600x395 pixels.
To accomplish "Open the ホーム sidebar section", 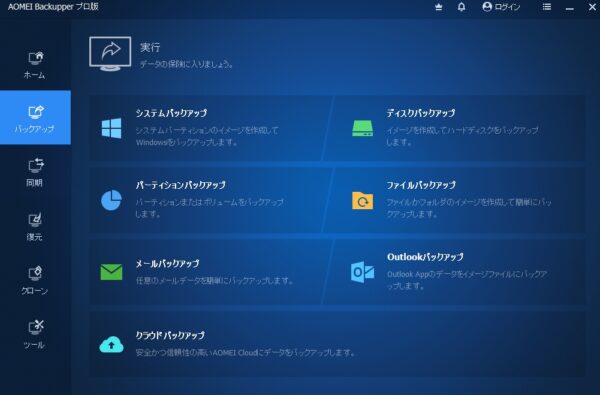I will tap(35, 64).
